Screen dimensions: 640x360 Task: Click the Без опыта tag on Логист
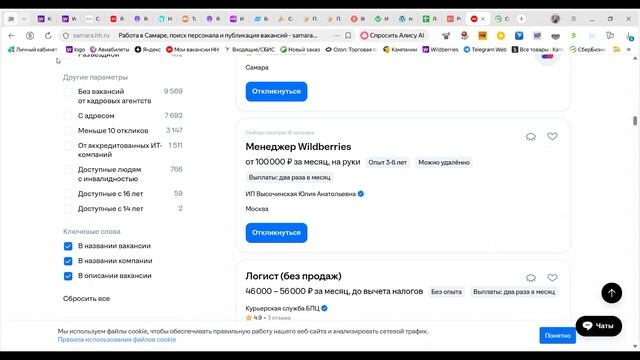446,292
